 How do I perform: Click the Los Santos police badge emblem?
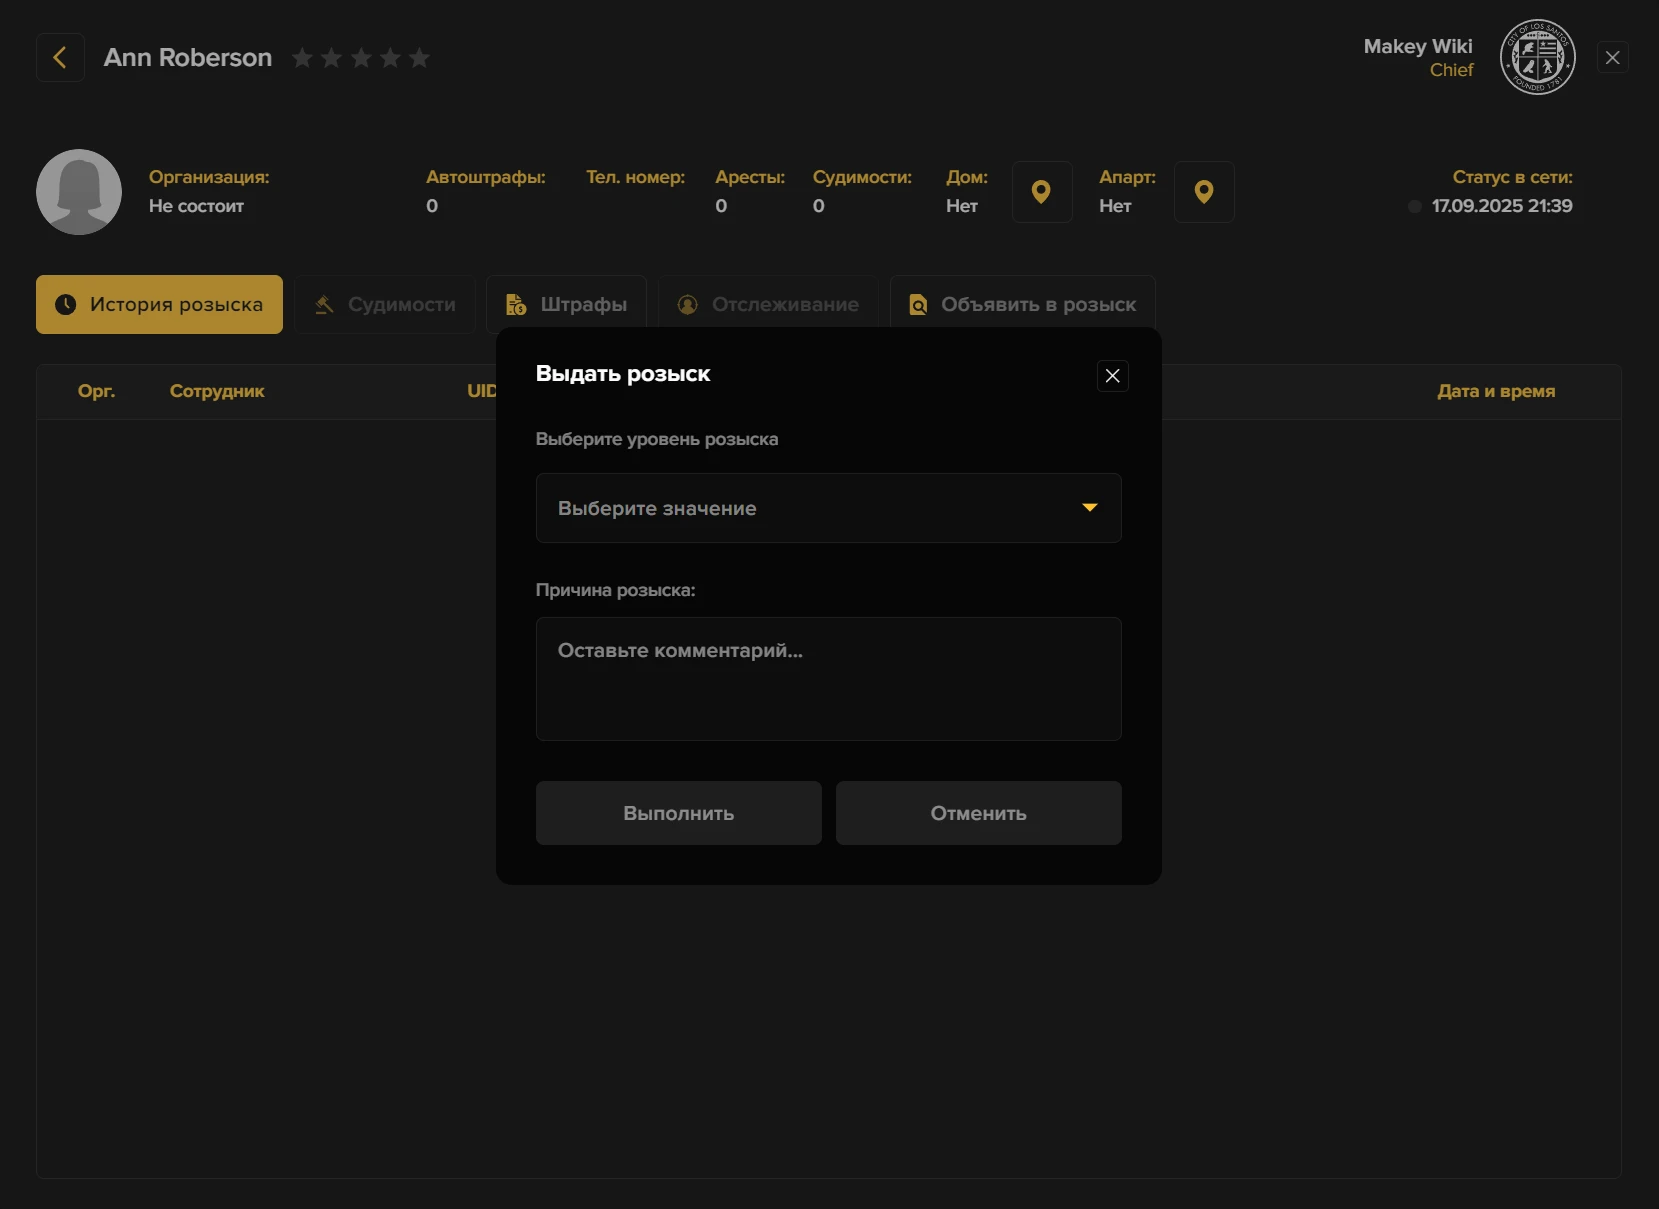(1537, 58)
